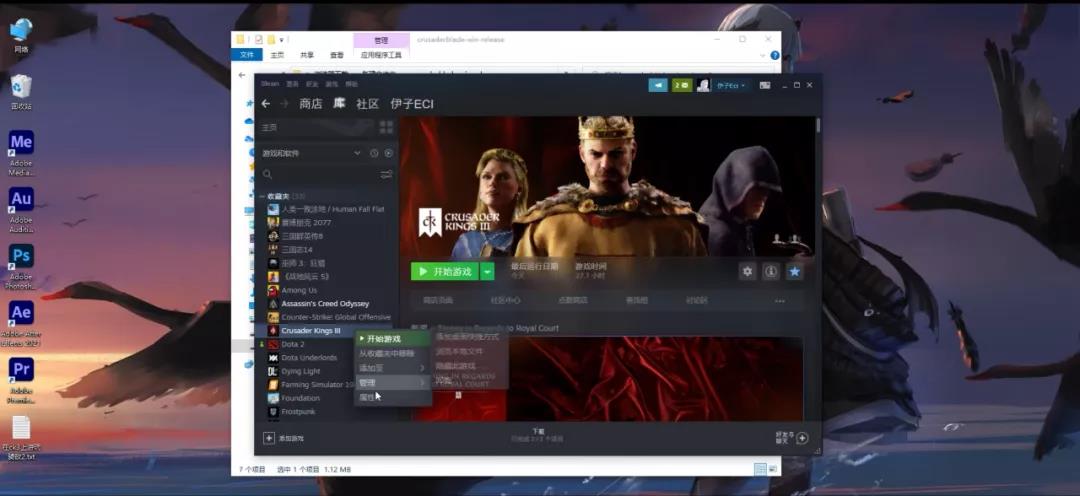Click the green 开始游戏 play button

point(445,271)
